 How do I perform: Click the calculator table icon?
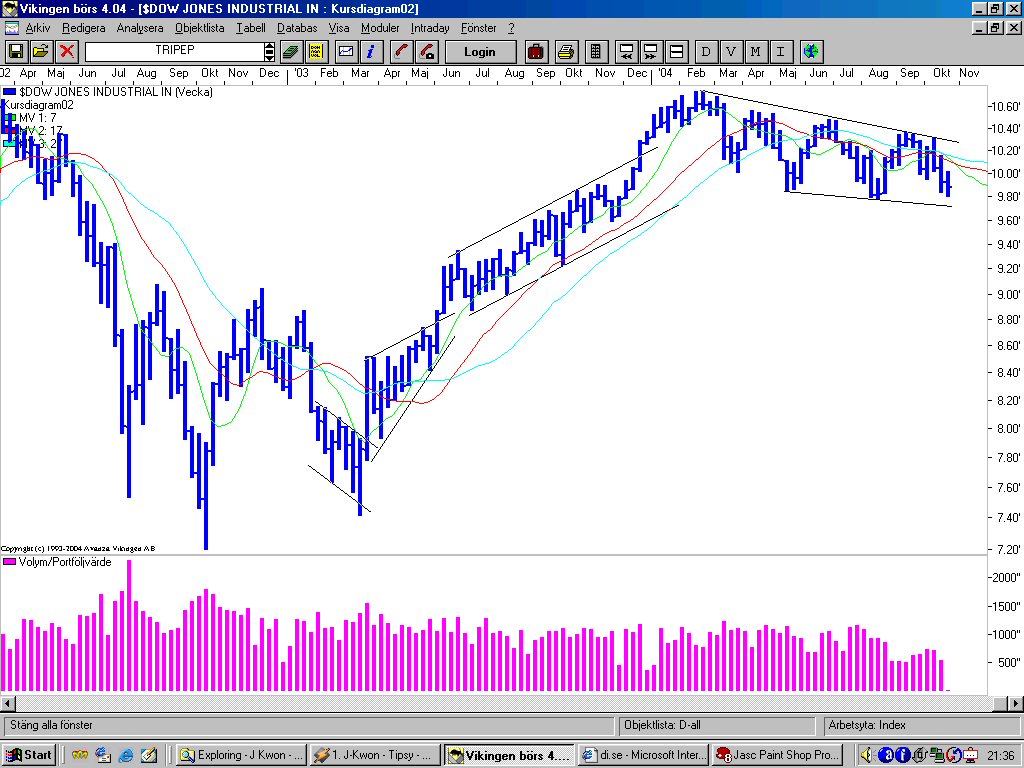coord(596,52)
